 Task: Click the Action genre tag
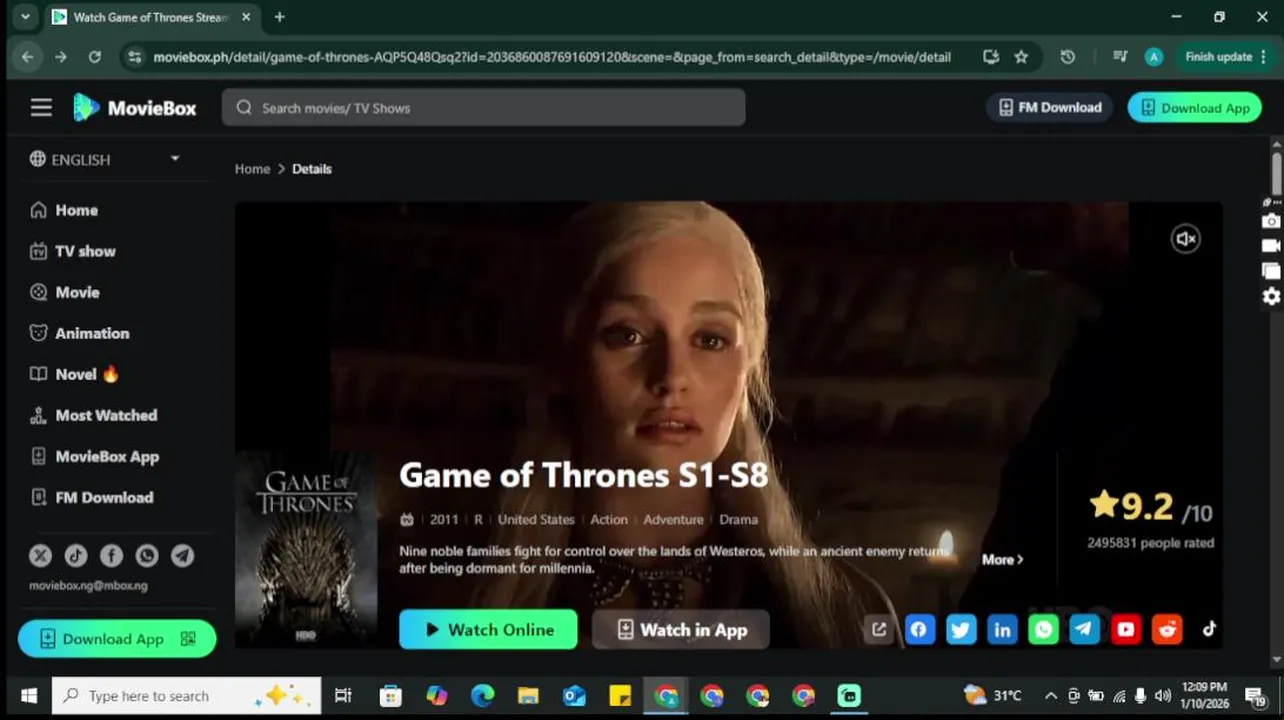609,519
